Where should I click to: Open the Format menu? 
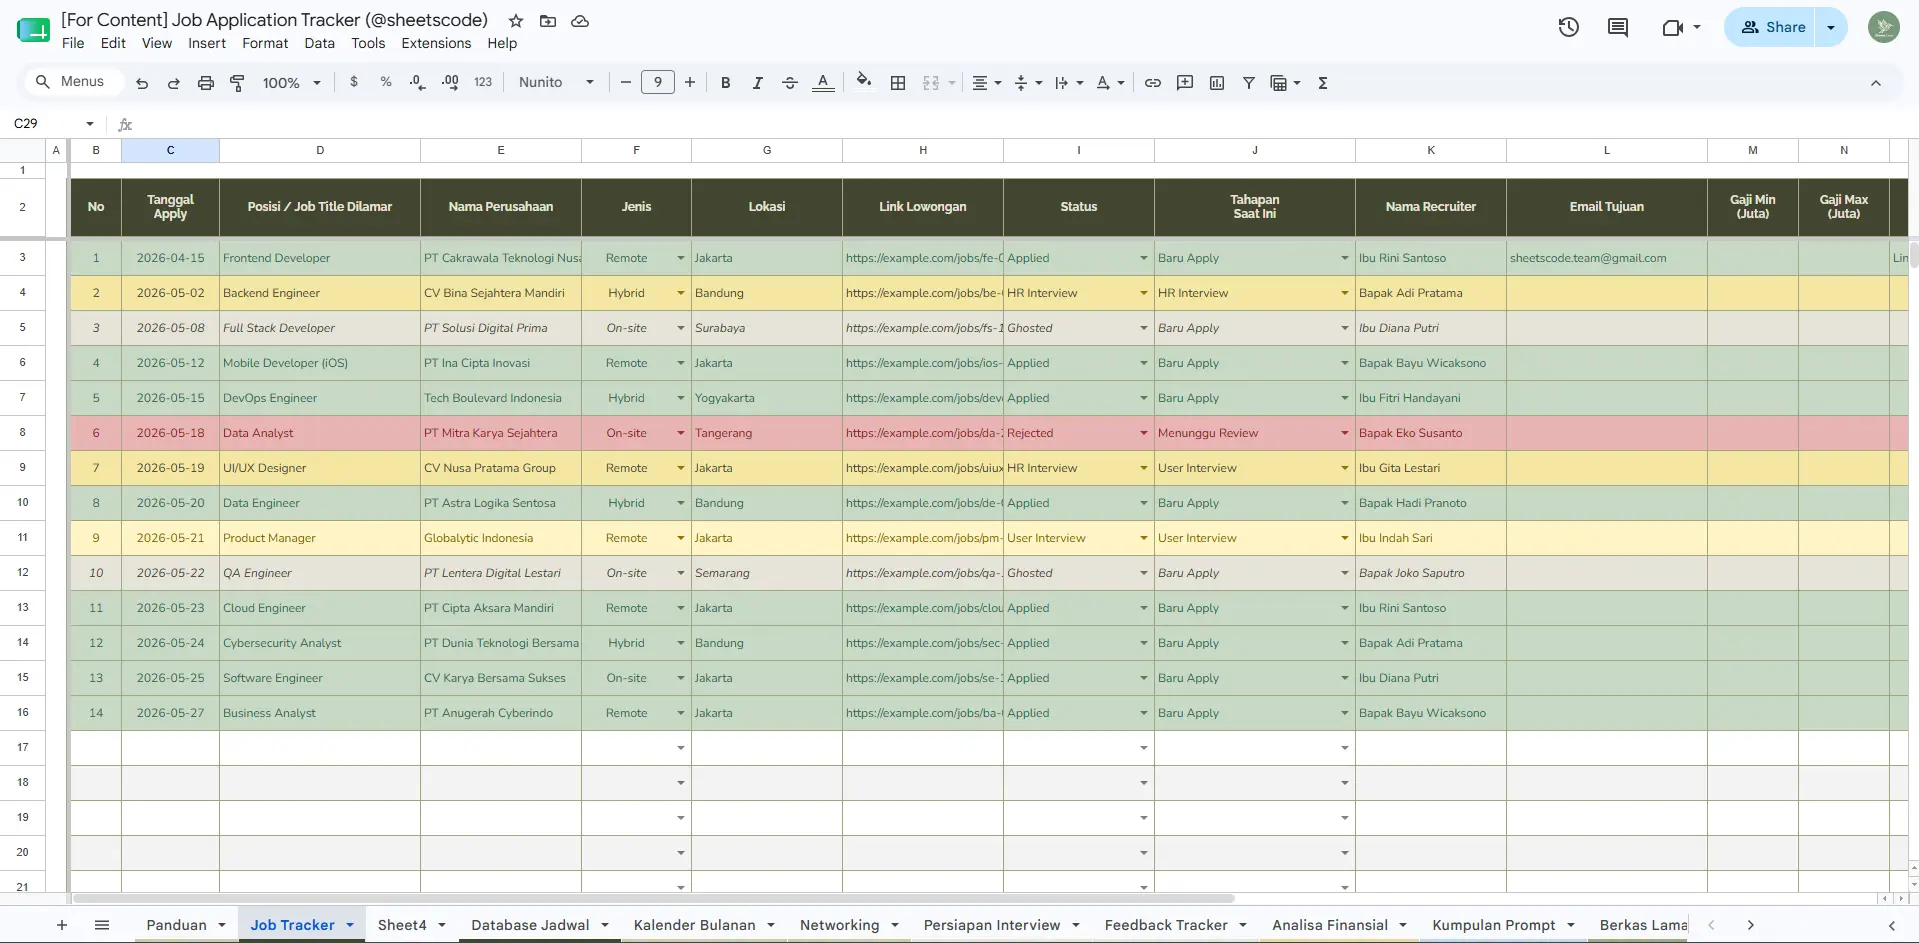(265, 43)
